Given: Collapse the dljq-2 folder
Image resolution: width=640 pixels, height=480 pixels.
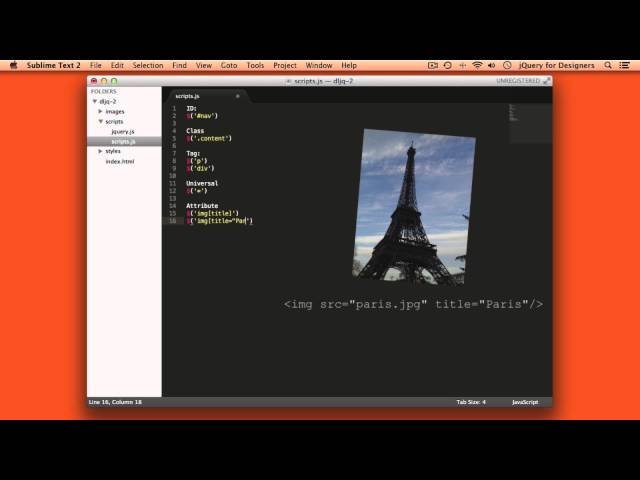Looking at the screenshot, I should (x=95, y=101).
